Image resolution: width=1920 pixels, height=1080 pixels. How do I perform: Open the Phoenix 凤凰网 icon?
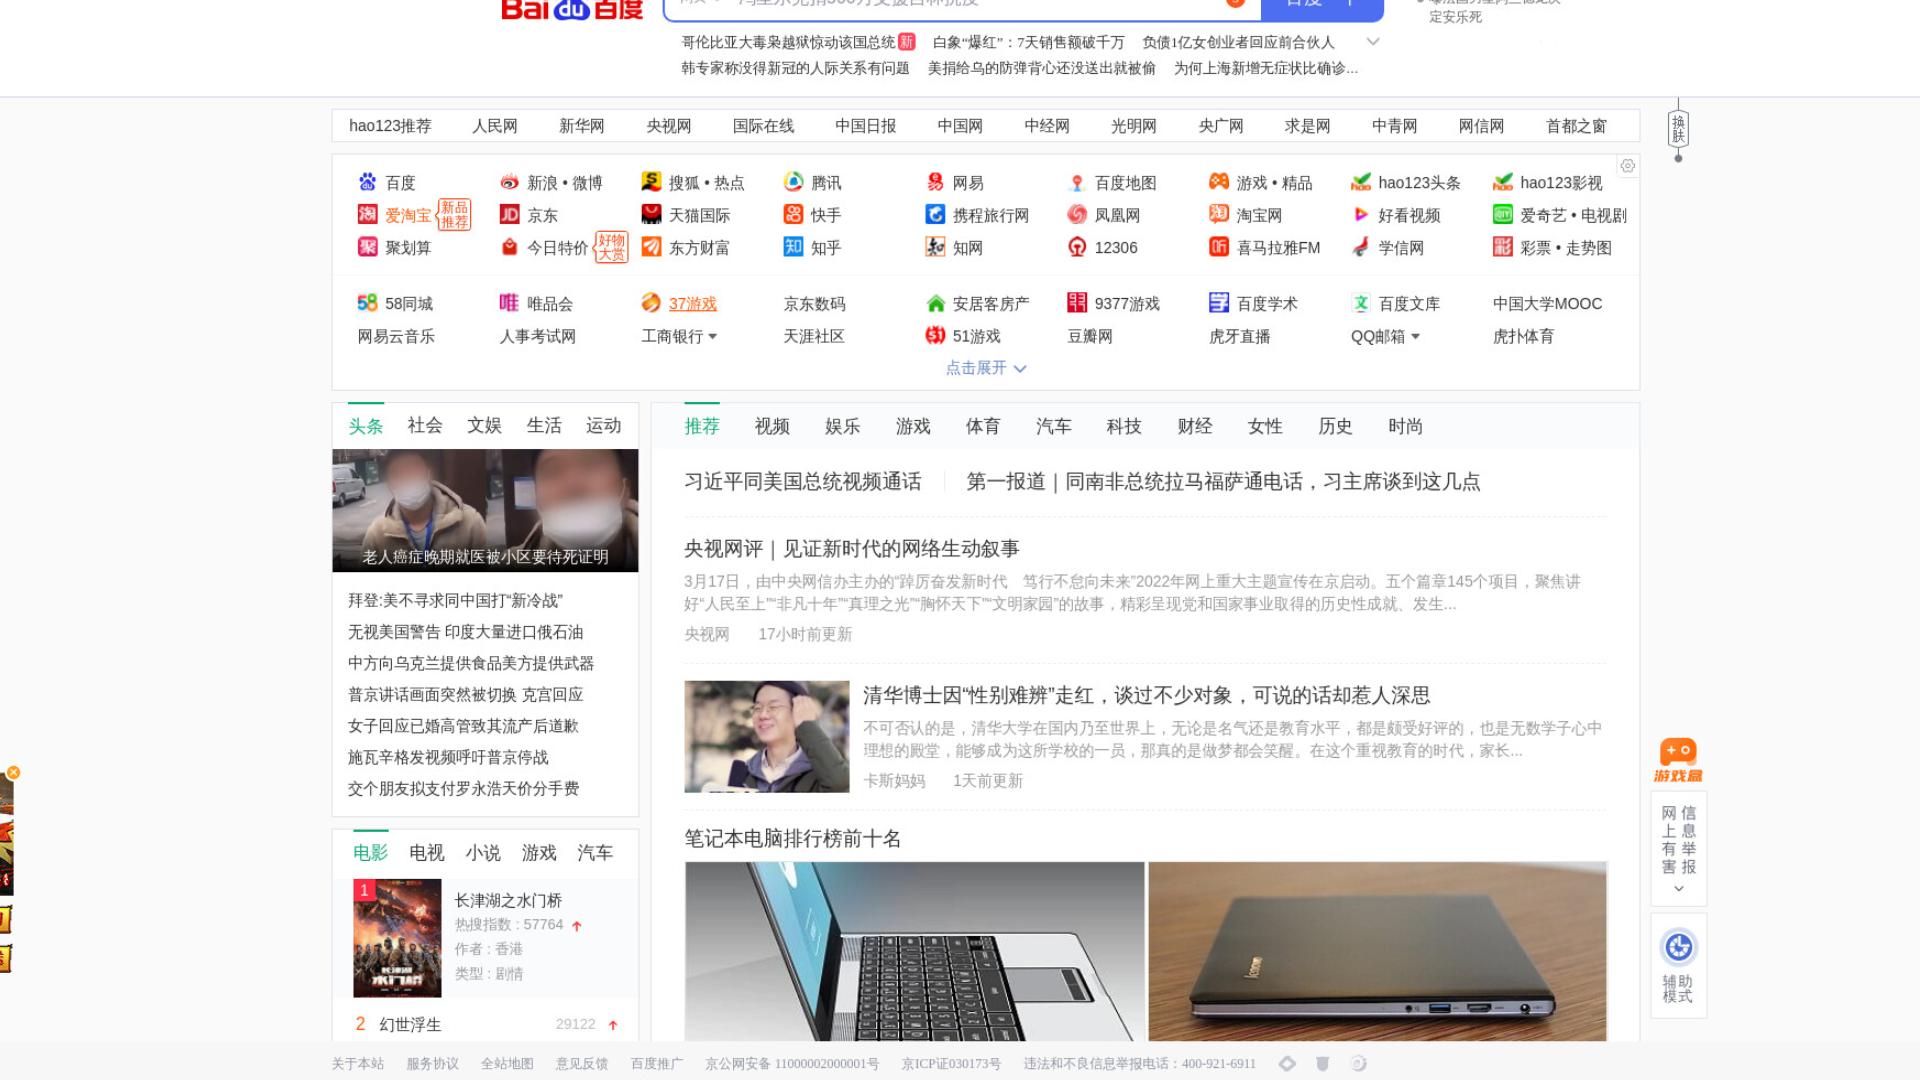click(1077, 214)
